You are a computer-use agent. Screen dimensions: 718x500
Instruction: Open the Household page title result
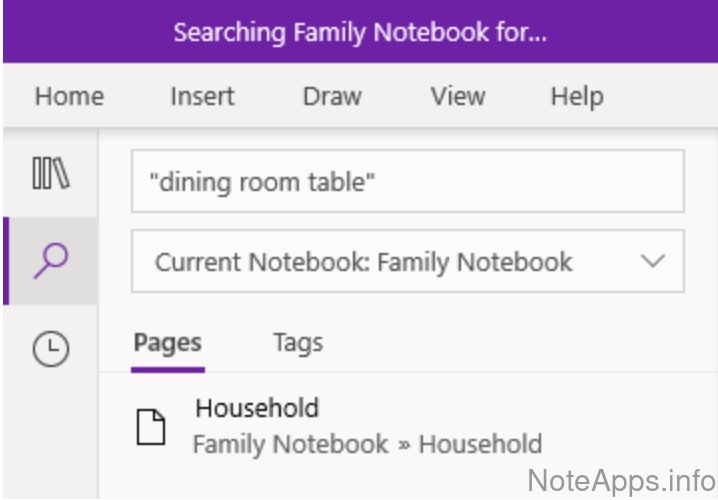pos(256,408)
